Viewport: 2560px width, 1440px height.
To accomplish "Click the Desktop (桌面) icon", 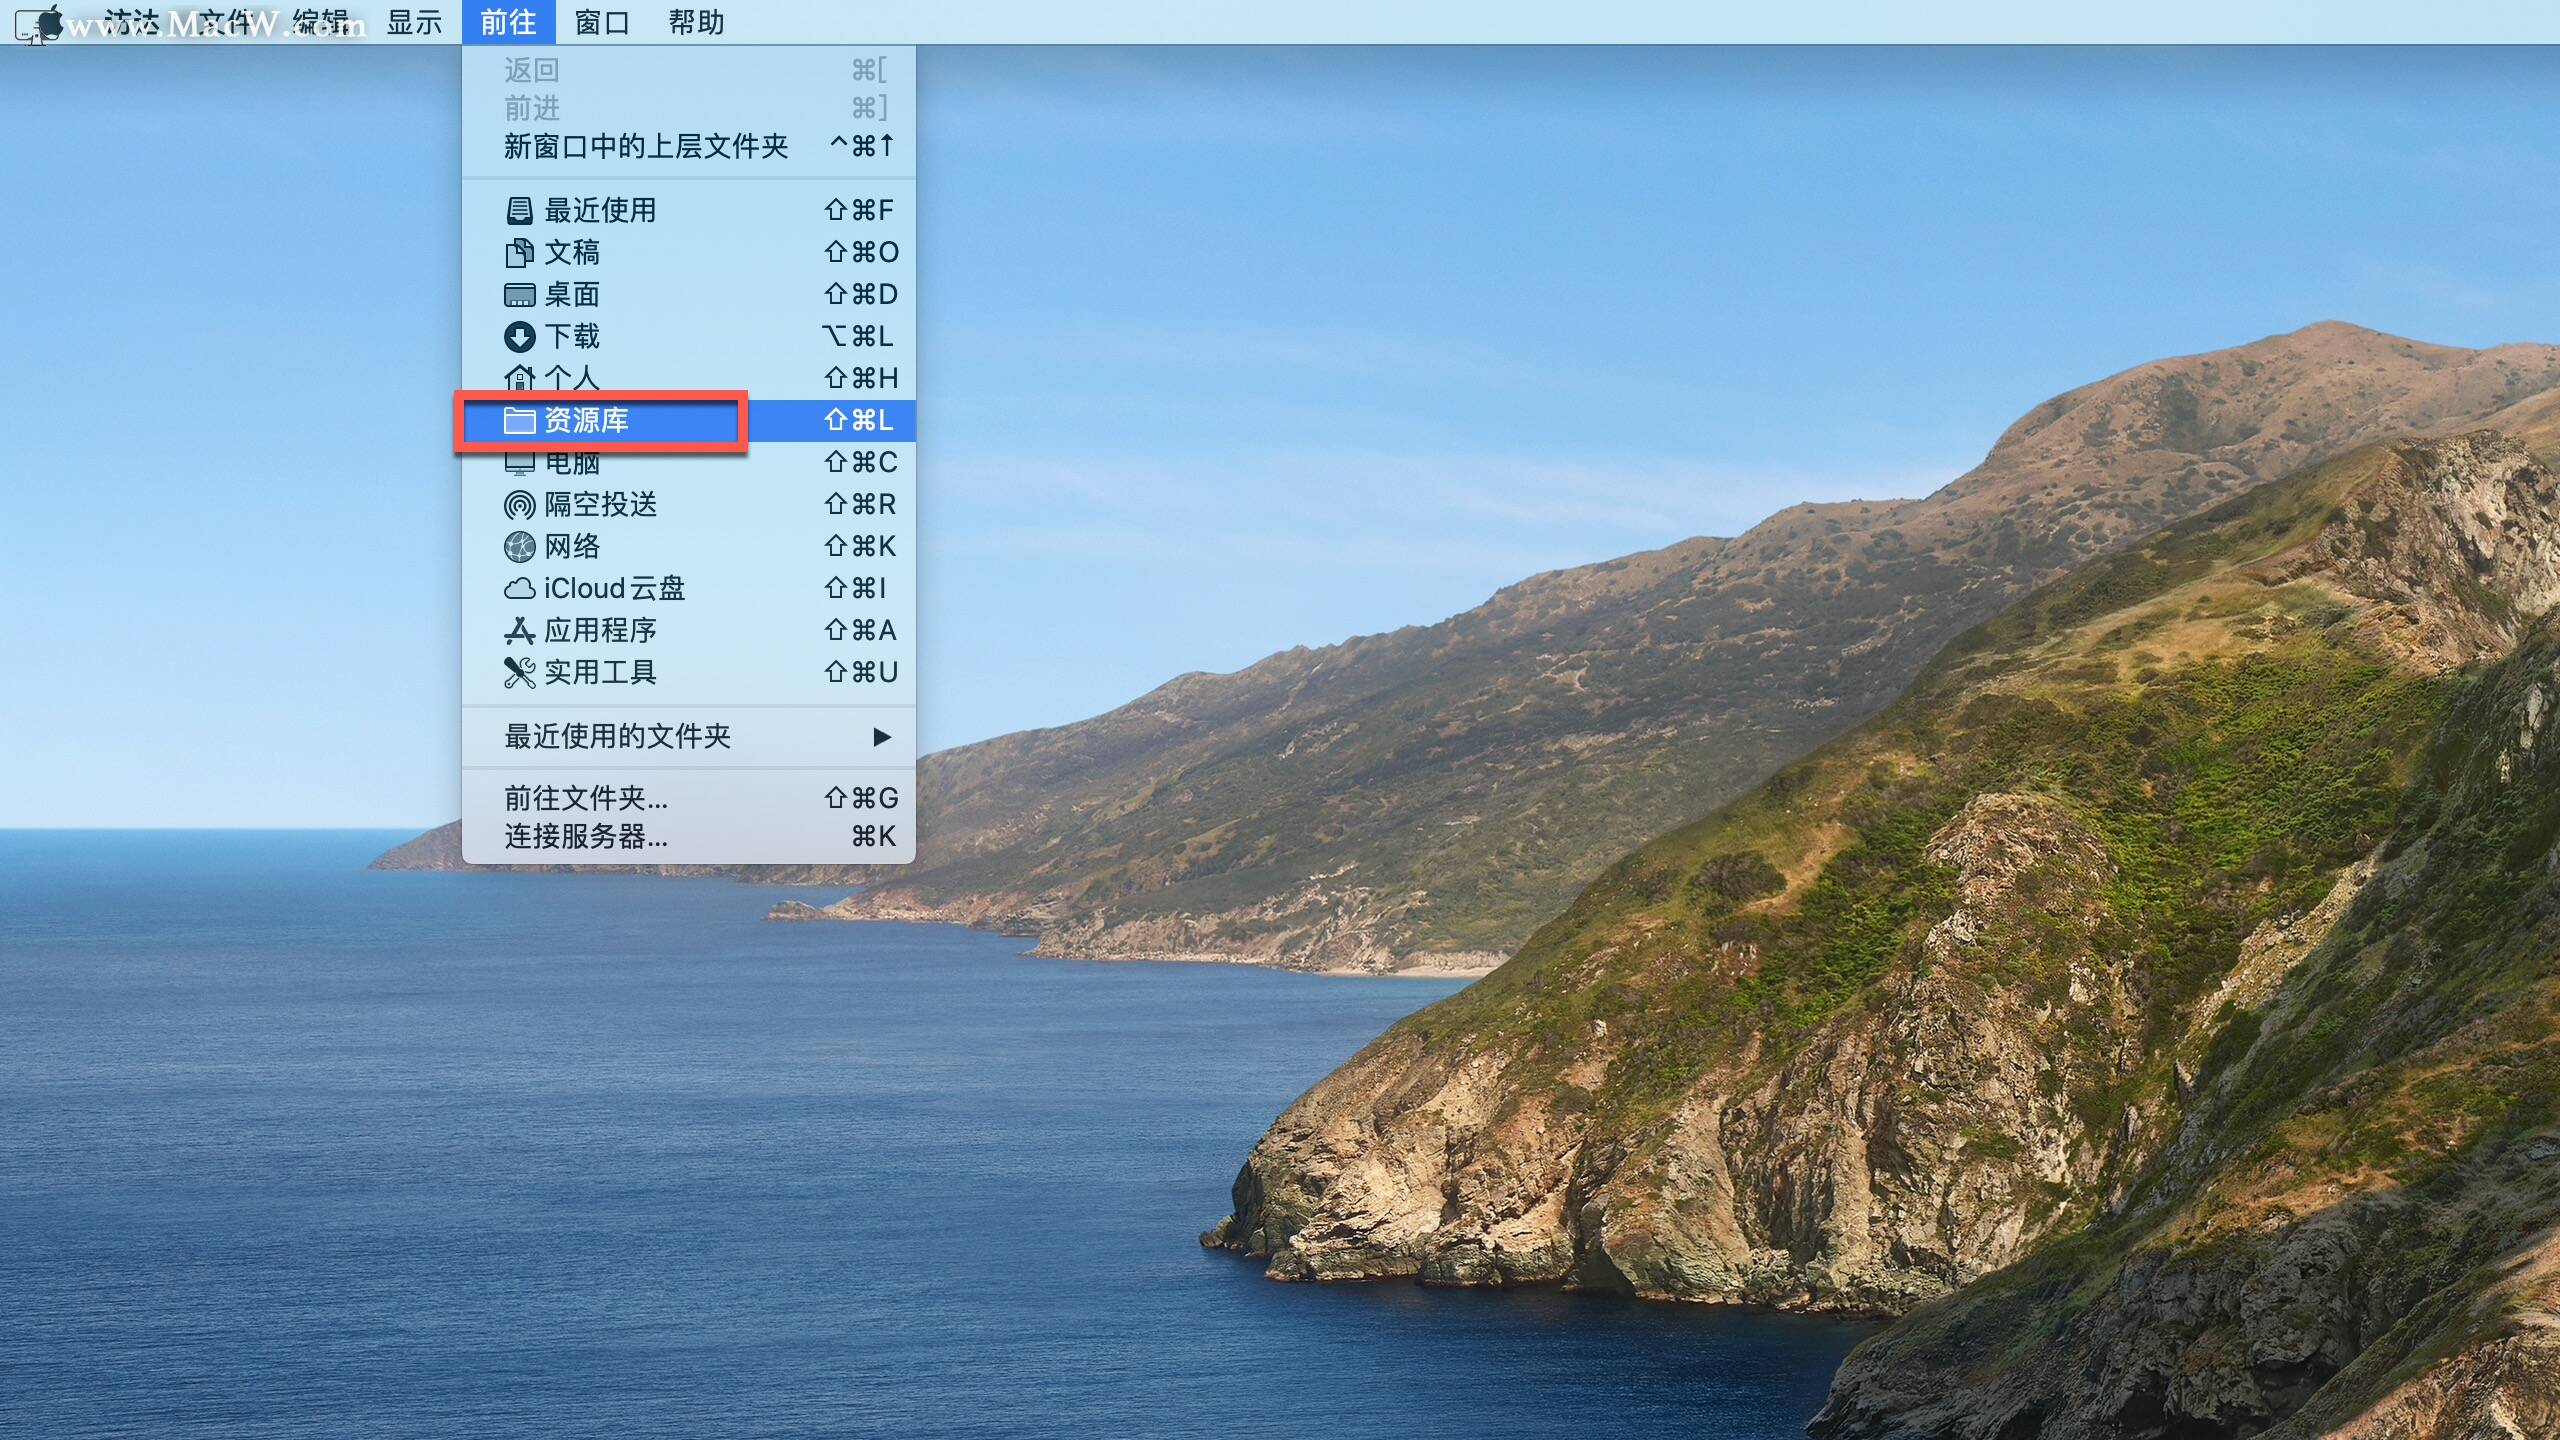I will click(519, 295).
